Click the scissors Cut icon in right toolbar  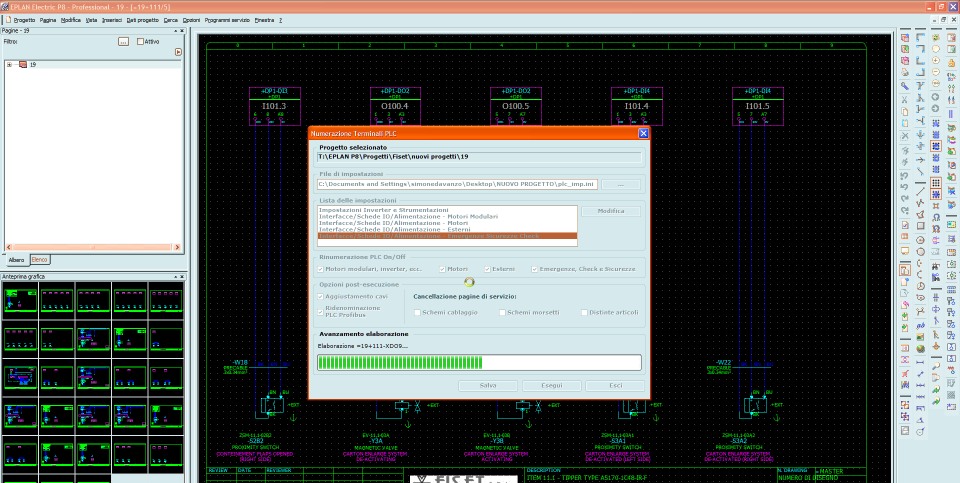[905, 99]
